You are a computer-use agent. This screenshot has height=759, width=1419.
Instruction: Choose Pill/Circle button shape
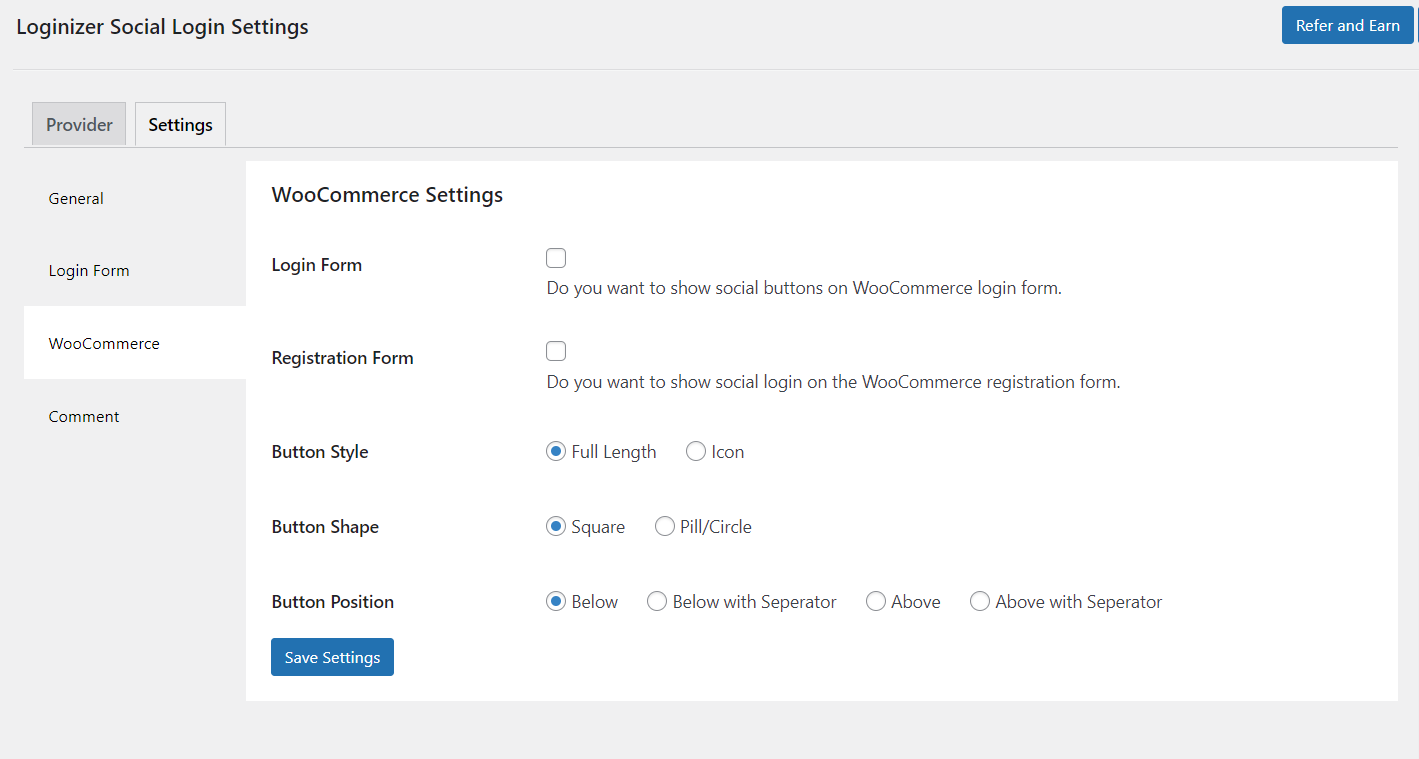coord(665,527)
